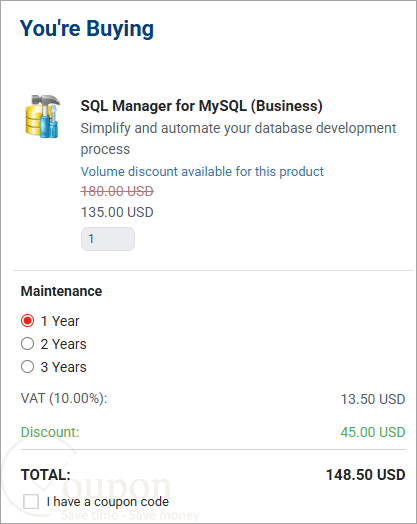The image size is (417, 524).
Task: Click the VAT (10.00%) label
Action: (64, 398)
